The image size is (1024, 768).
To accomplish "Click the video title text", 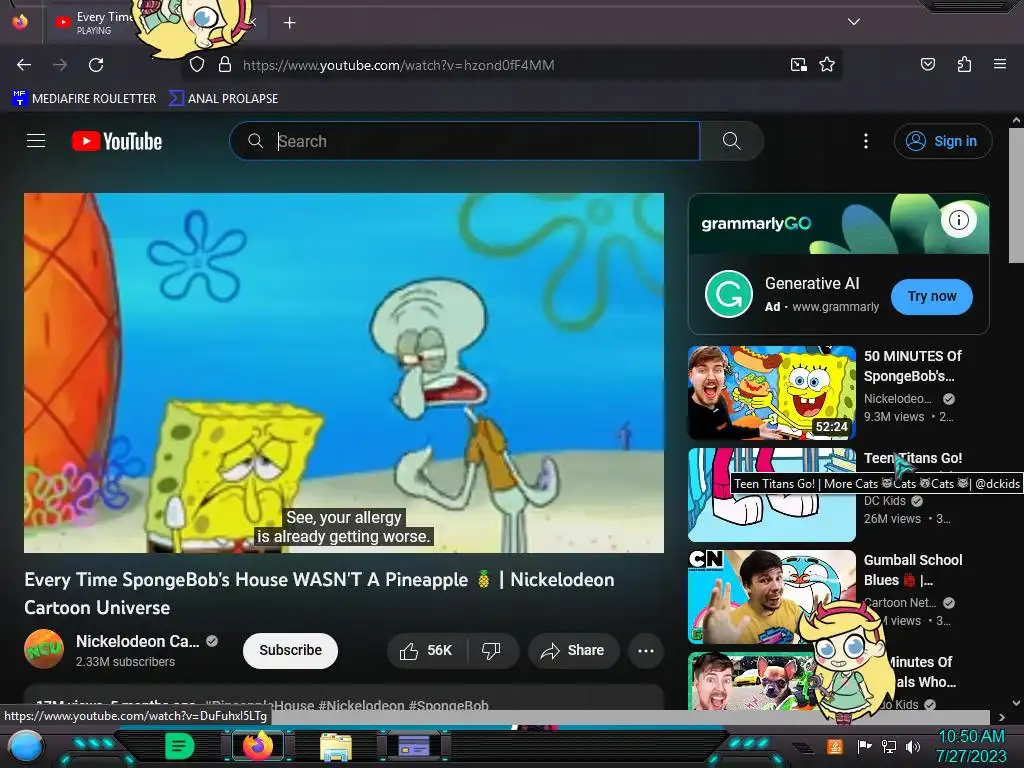I will coord(319,593).
